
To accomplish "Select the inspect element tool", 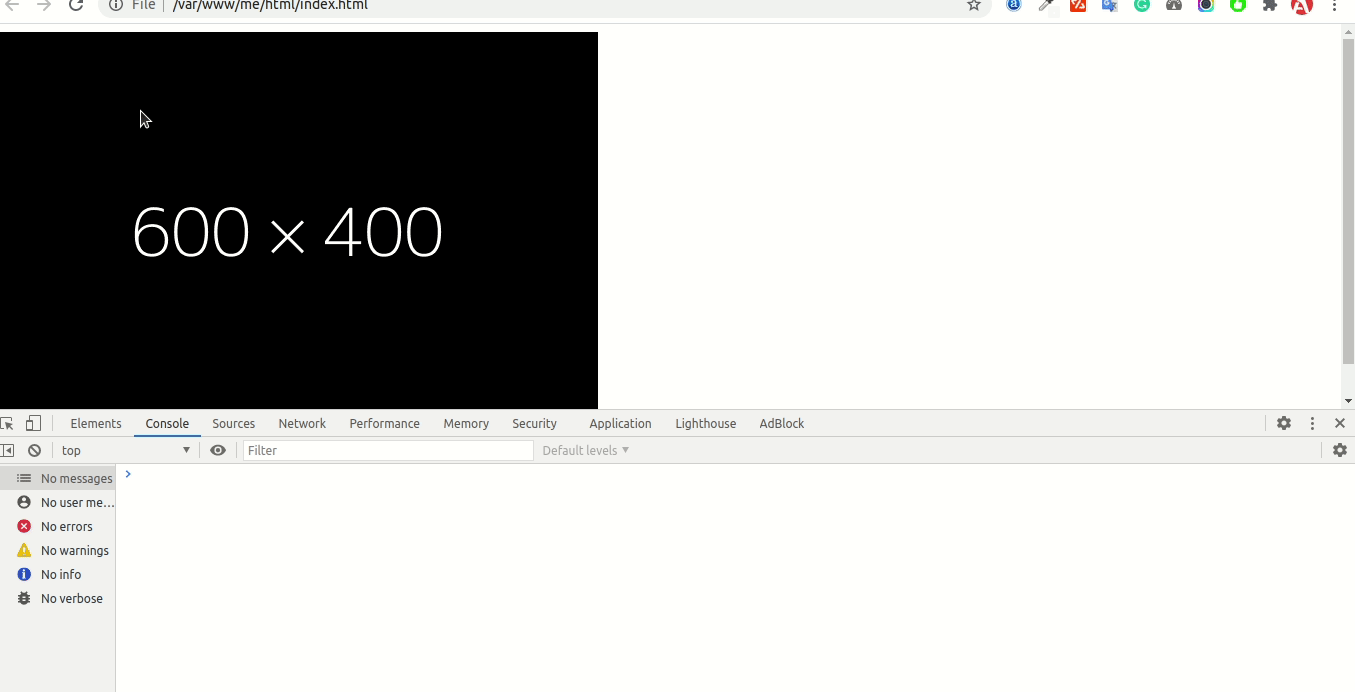I will 10,423.
